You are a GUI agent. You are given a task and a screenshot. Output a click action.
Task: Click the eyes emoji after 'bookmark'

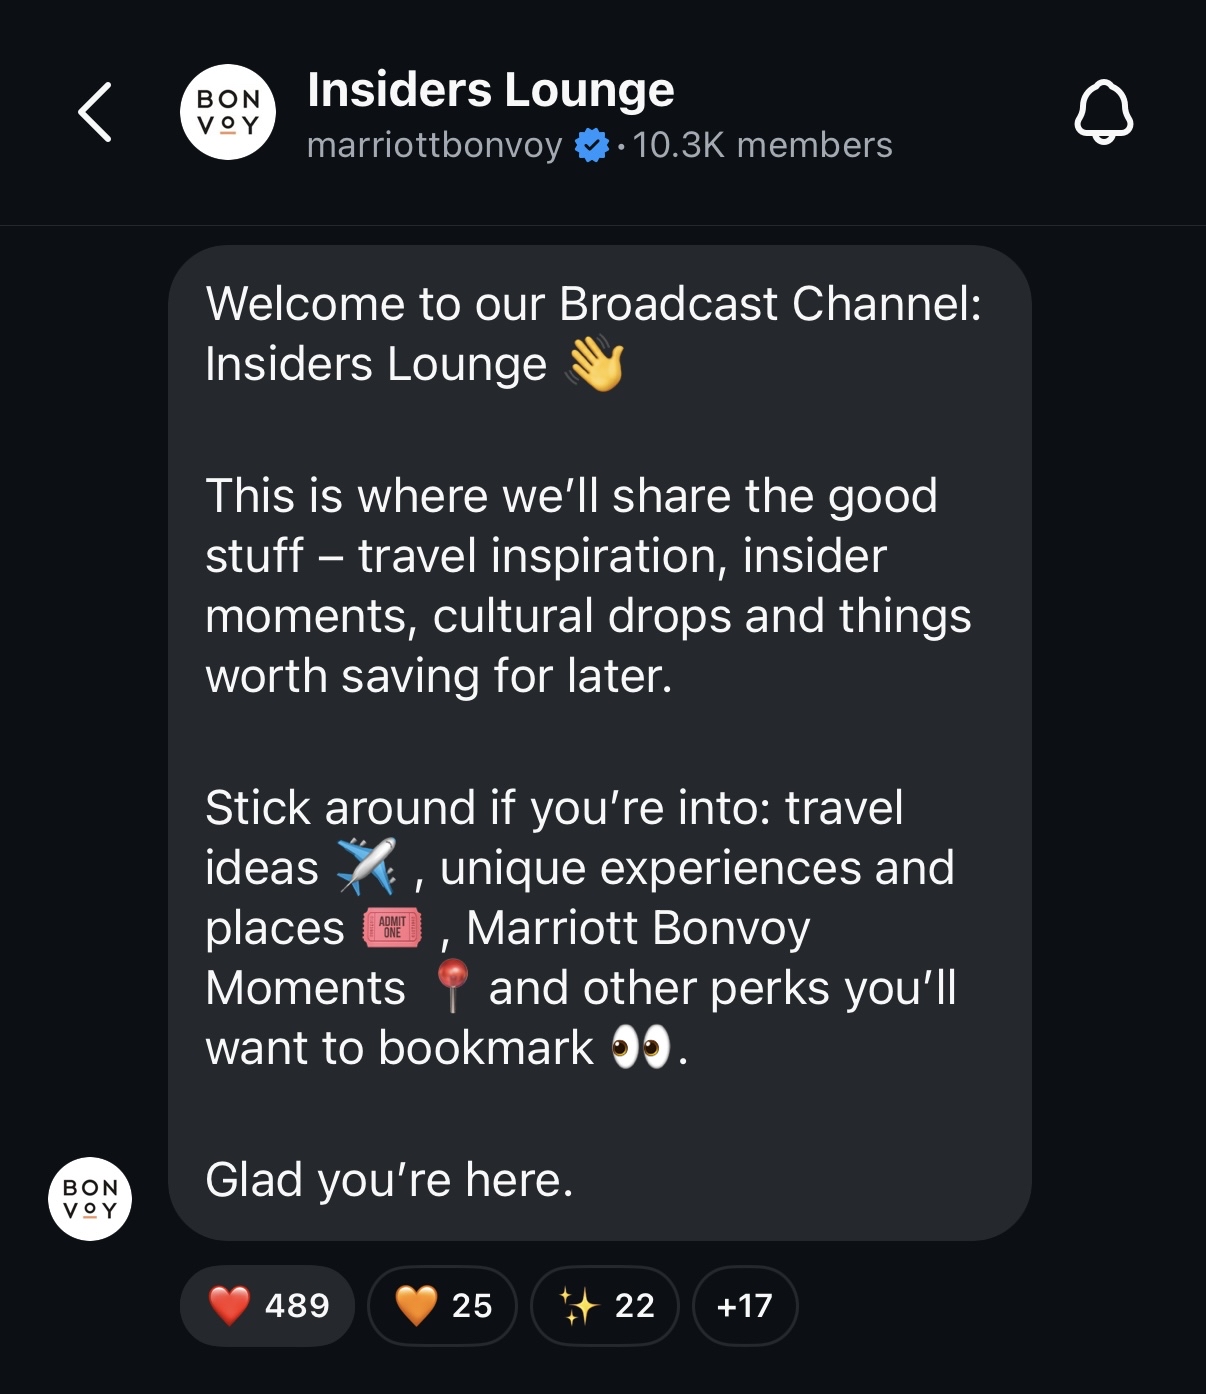[640, 1048]
